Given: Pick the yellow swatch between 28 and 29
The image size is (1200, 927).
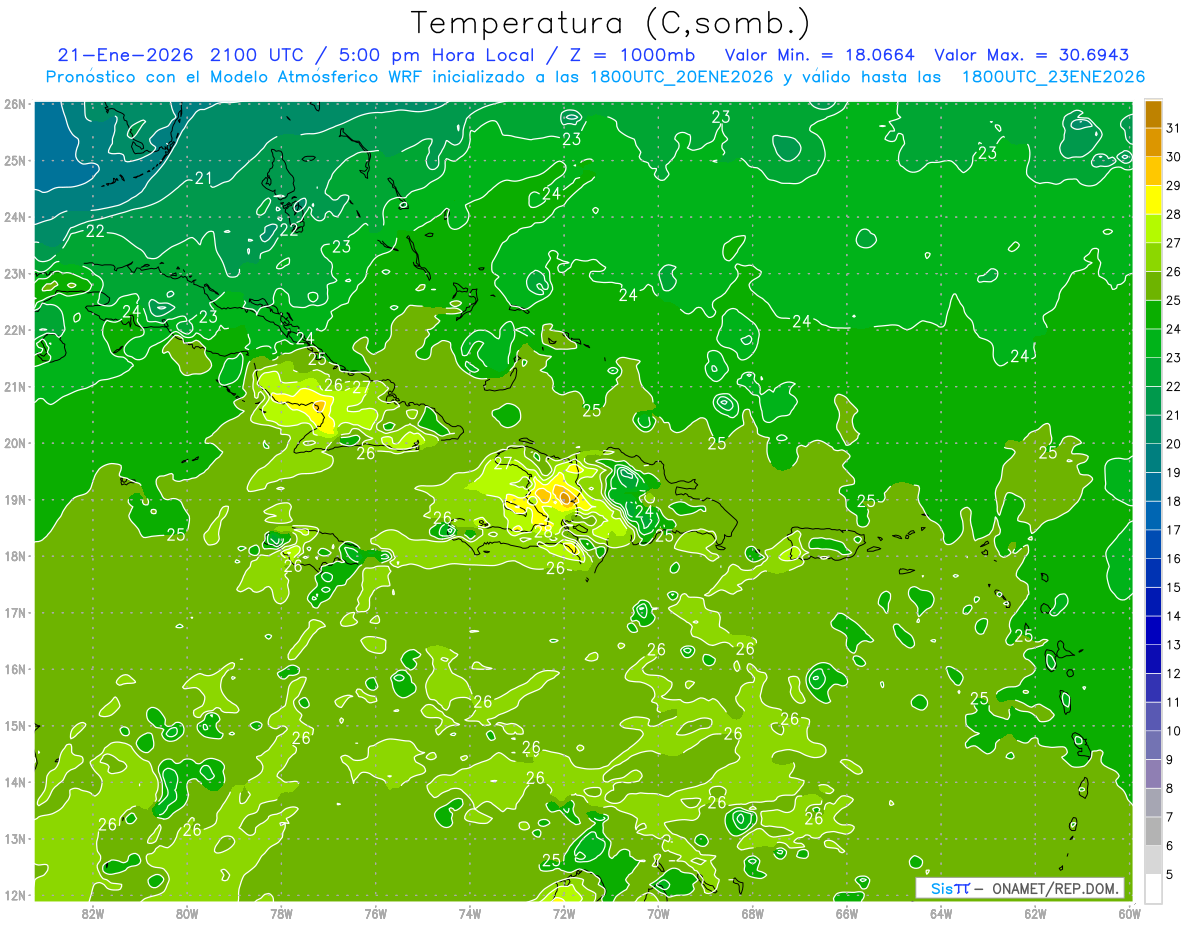Looking at the screenshot, I should [1153, 199].
